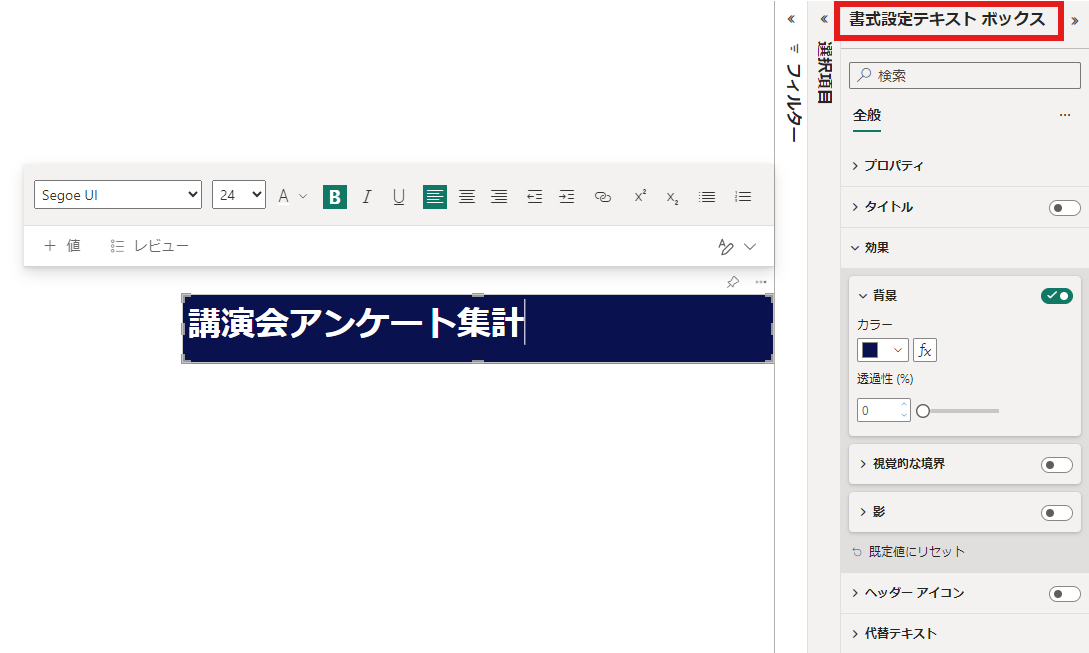Collapse the 効果 section
This screenshot has height=653, width=1089.
[870, 247]
